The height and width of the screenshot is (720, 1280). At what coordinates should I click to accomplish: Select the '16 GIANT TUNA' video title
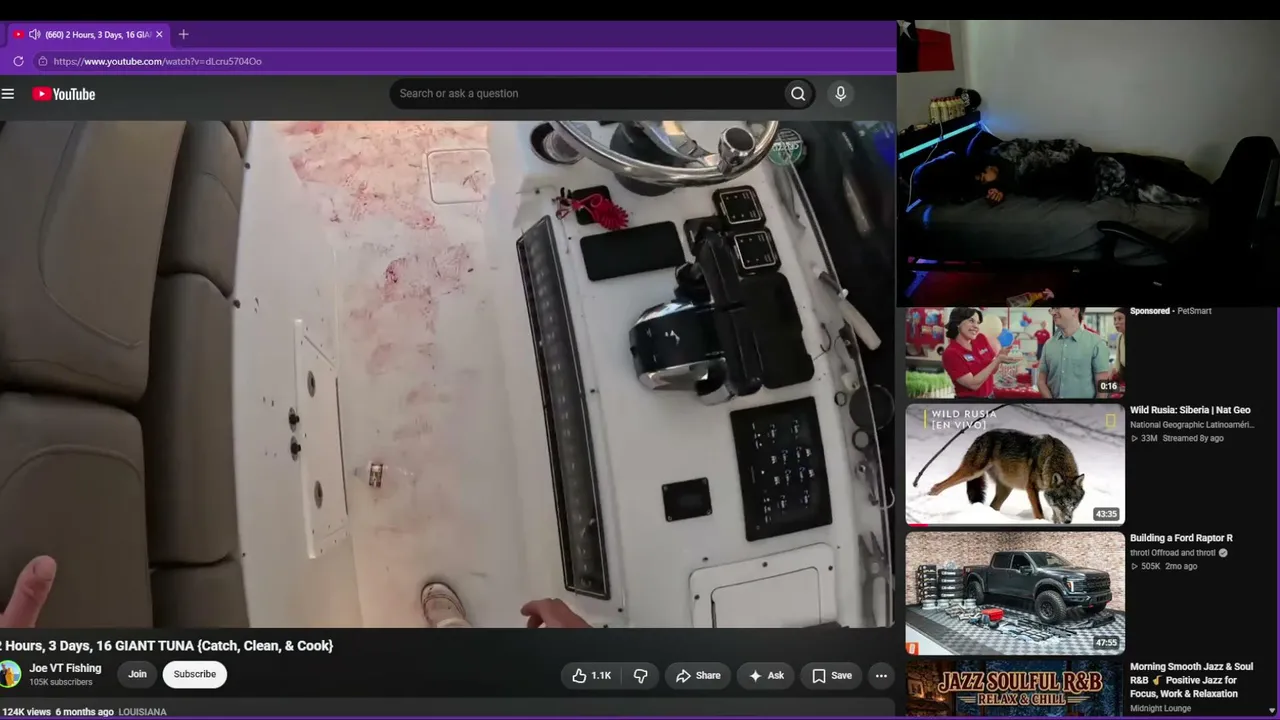[x=166, y=646]
